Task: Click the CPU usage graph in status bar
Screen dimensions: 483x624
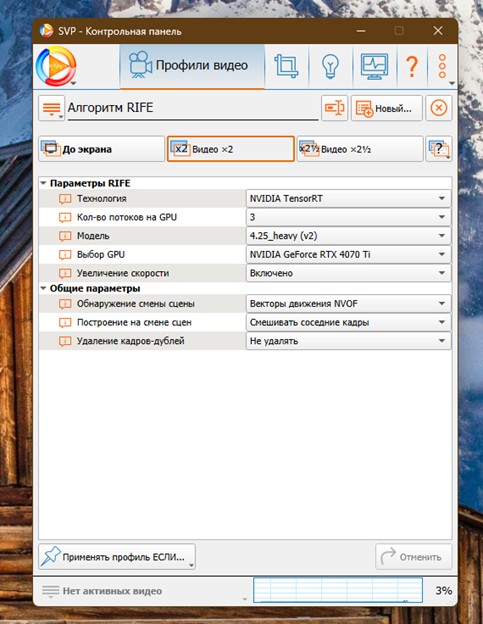Action: (338, 590)
